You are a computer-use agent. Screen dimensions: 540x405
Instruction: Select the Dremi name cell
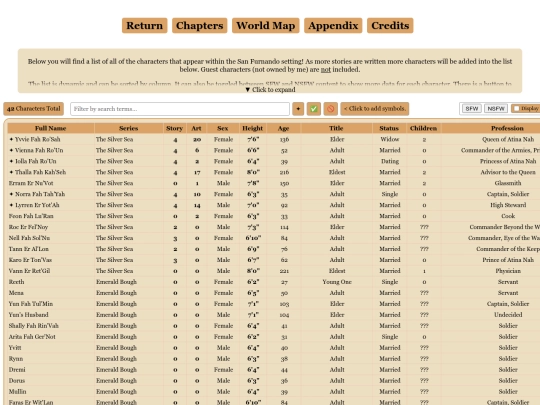tap(51, 370)
